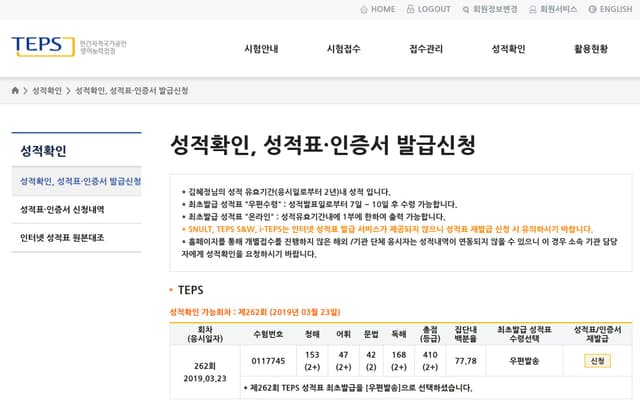Click the LOGOUT lock icon link

[x=429, y=9]
